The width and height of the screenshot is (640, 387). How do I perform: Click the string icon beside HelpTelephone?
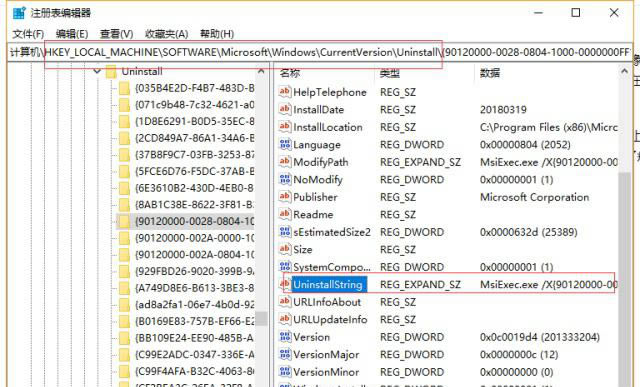(285, 92)
